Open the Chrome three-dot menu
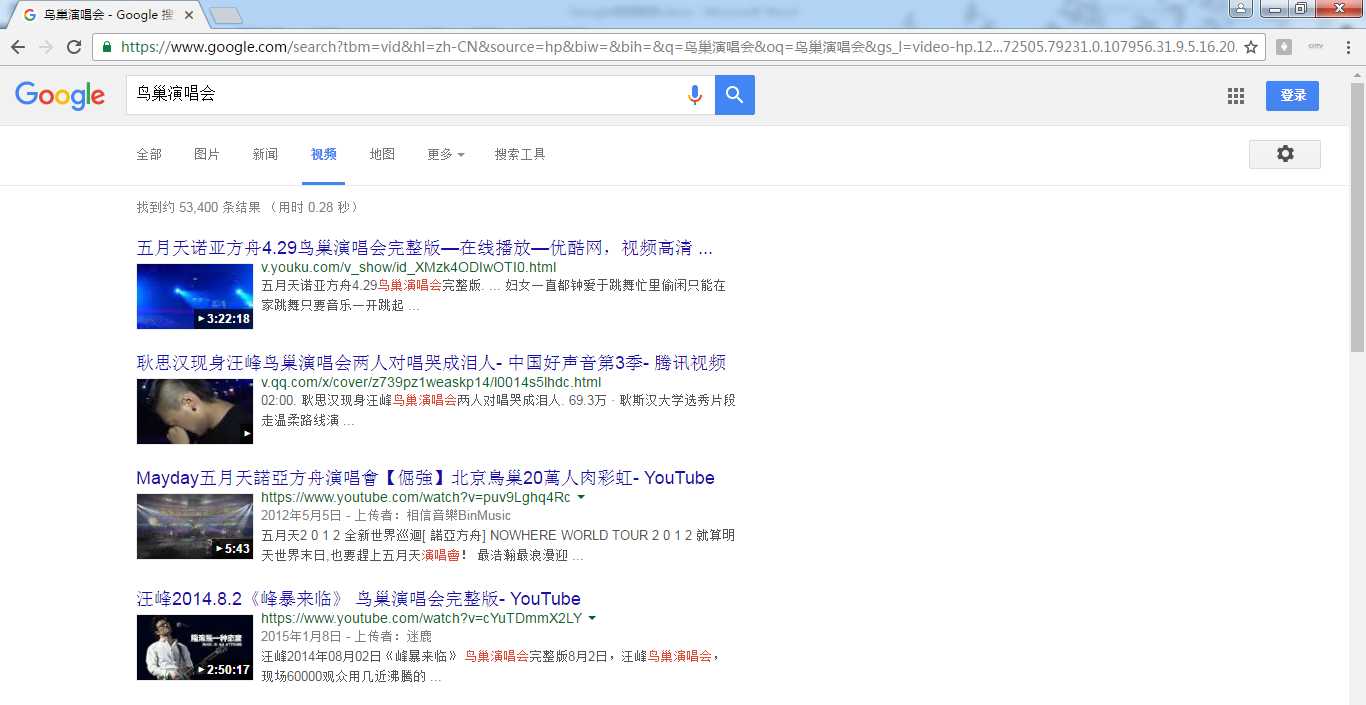 [1349, 47]
